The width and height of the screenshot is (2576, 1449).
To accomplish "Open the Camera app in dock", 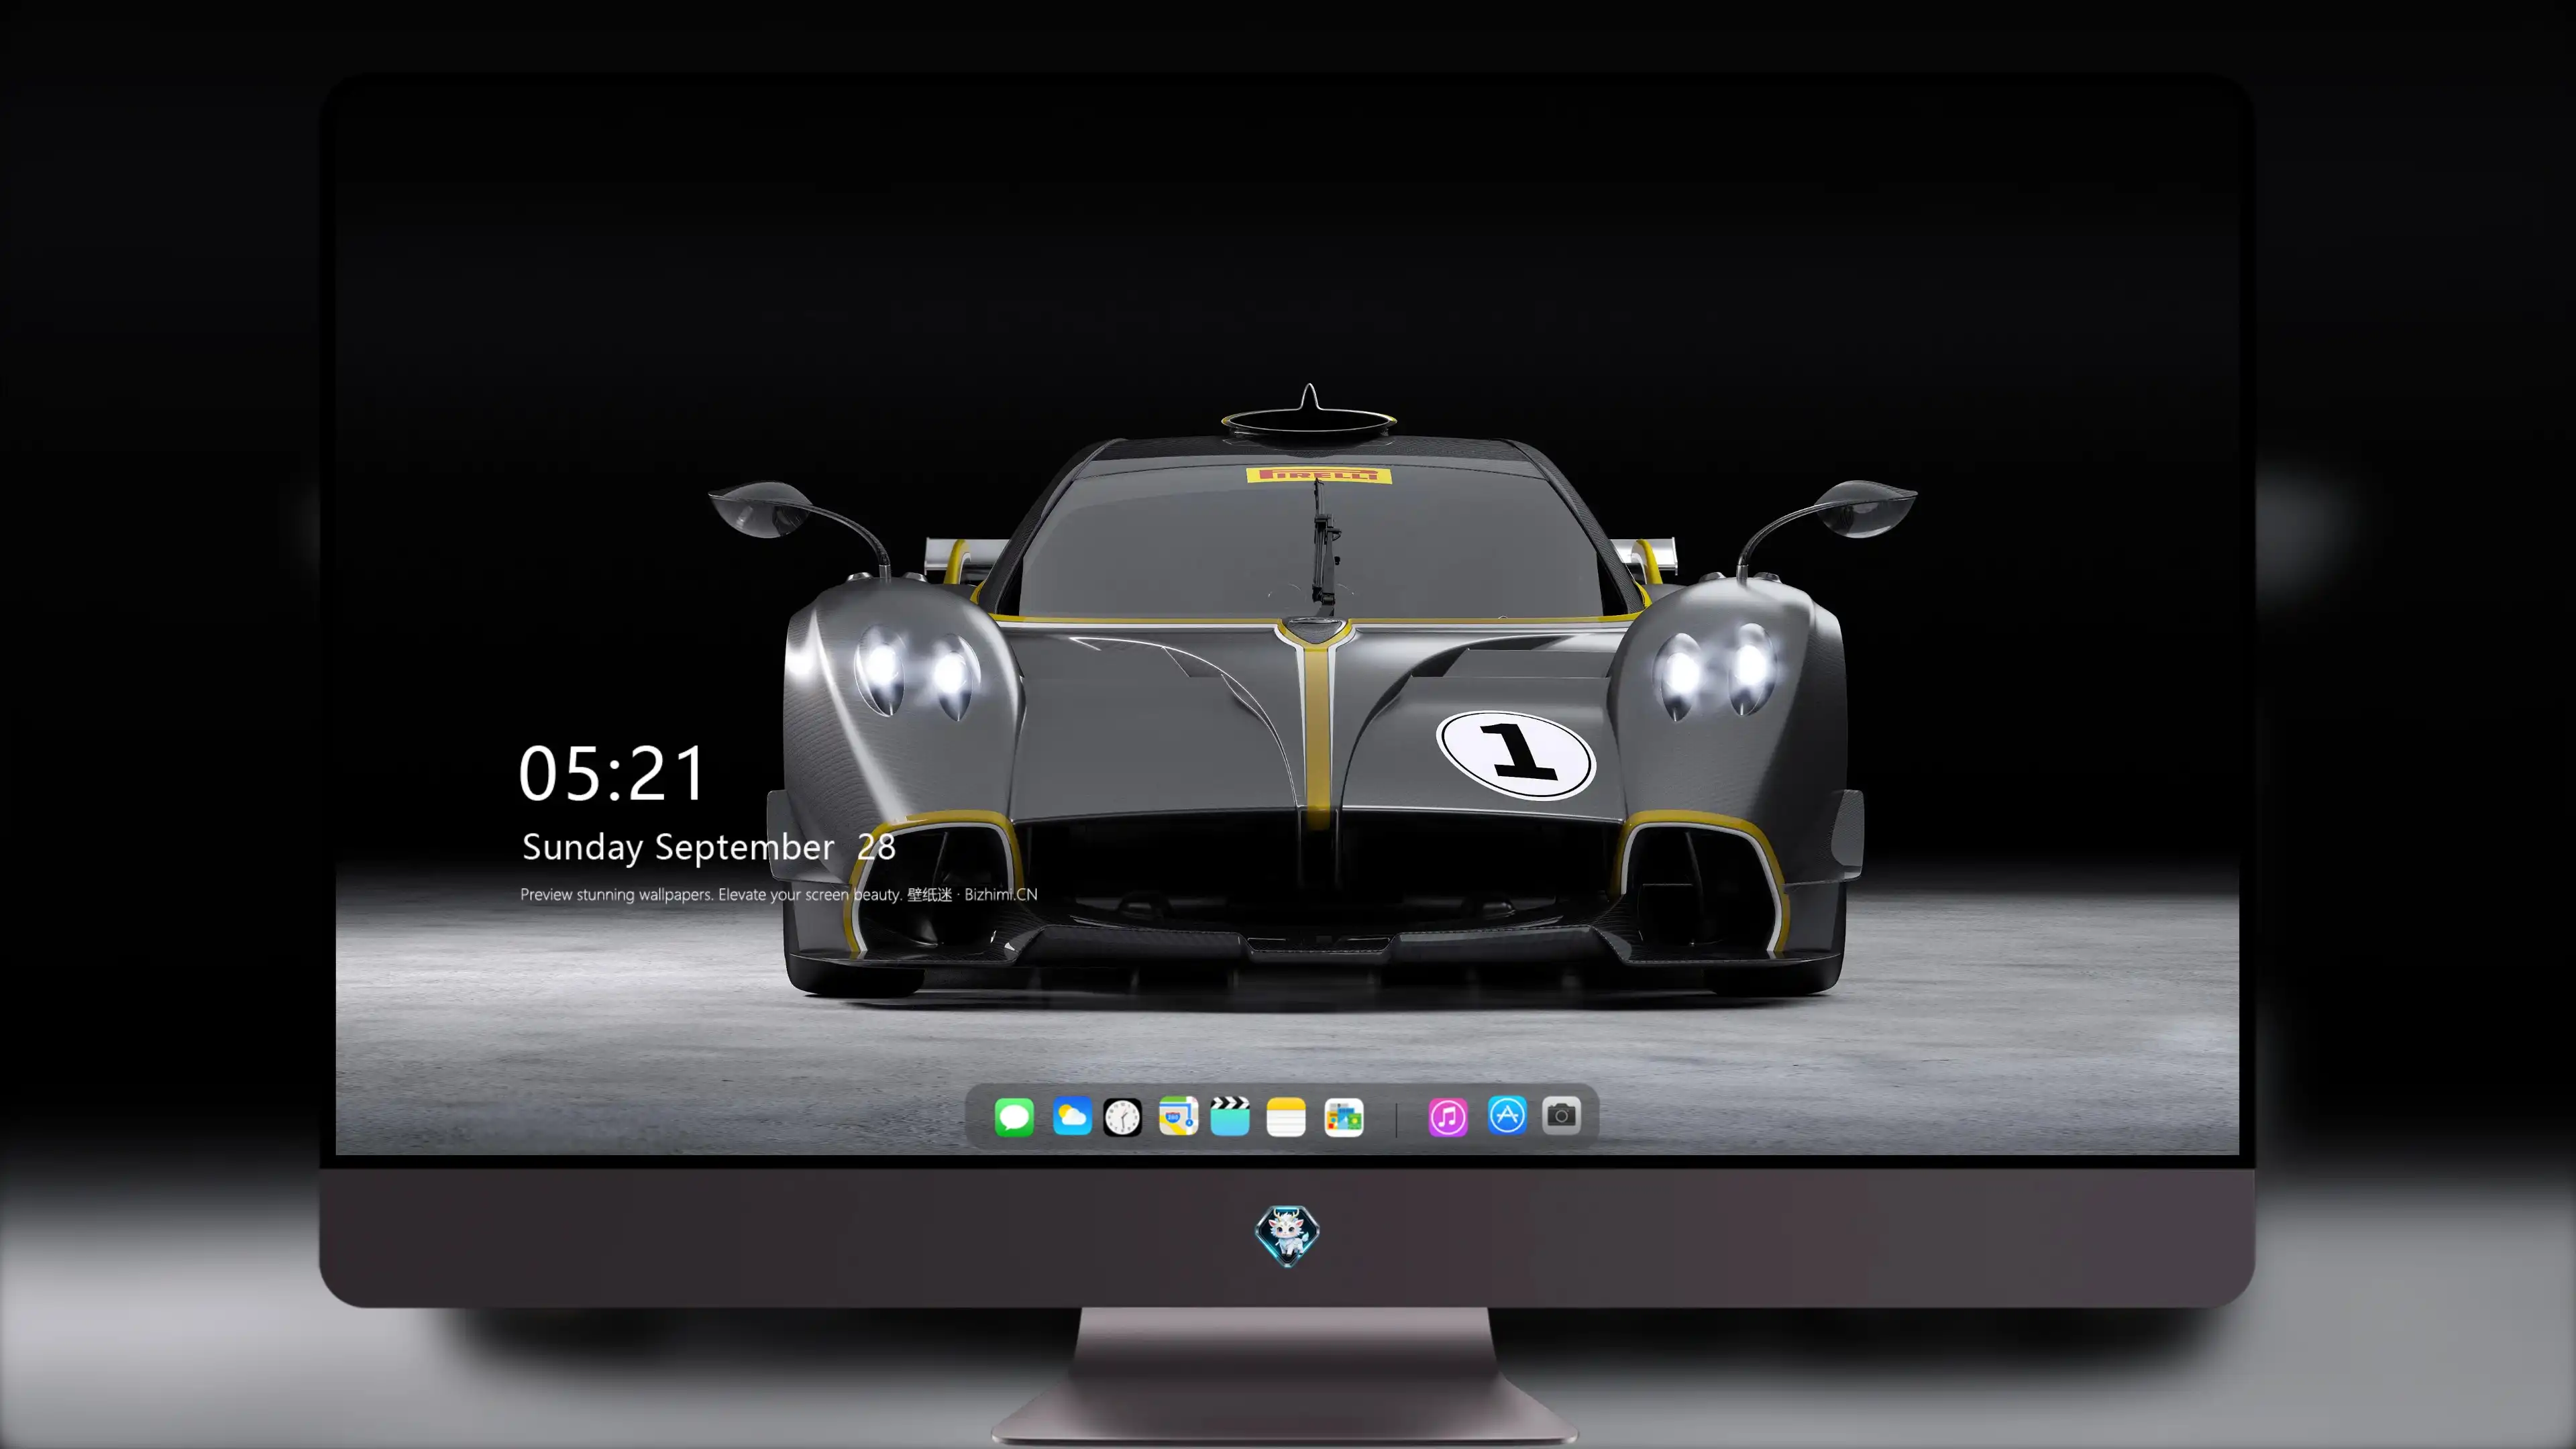I will tap(1561, 1115).
